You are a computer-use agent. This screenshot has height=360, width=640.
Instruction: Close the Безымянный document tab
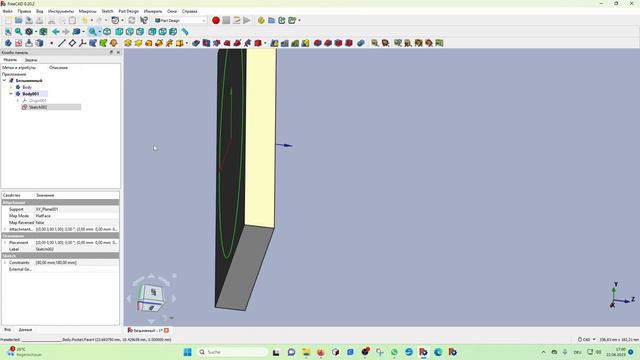pos(167,330)
